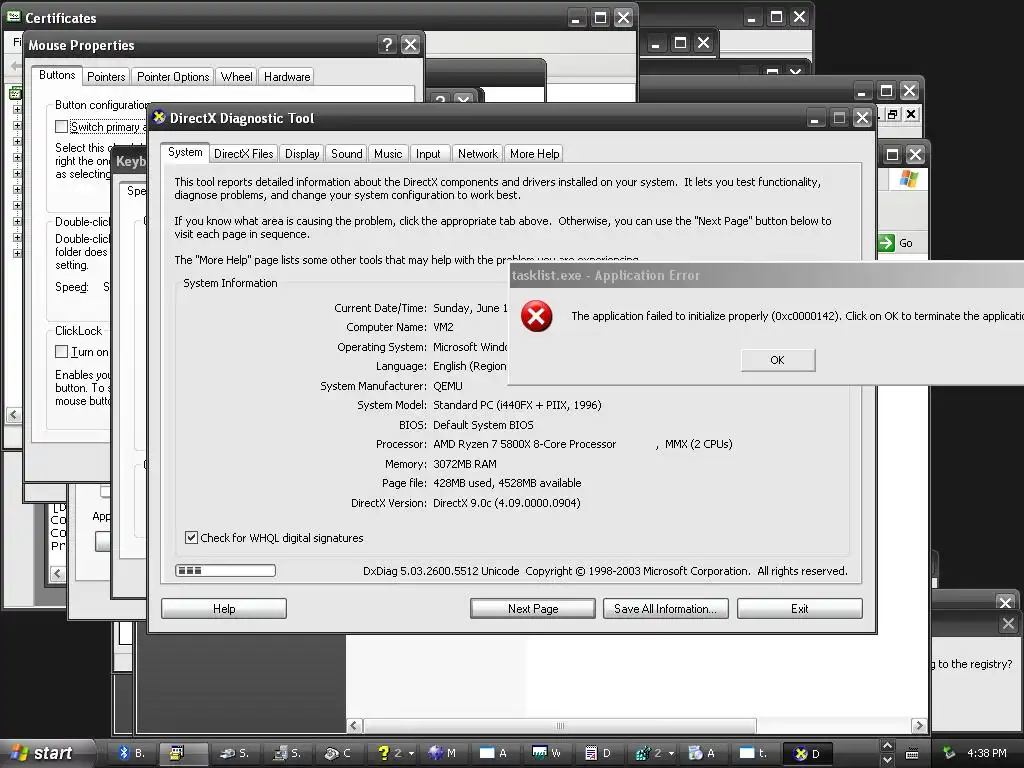
Task: Open dropdown arrow of question-mark taskbar group
Action: tap(411, 753)
